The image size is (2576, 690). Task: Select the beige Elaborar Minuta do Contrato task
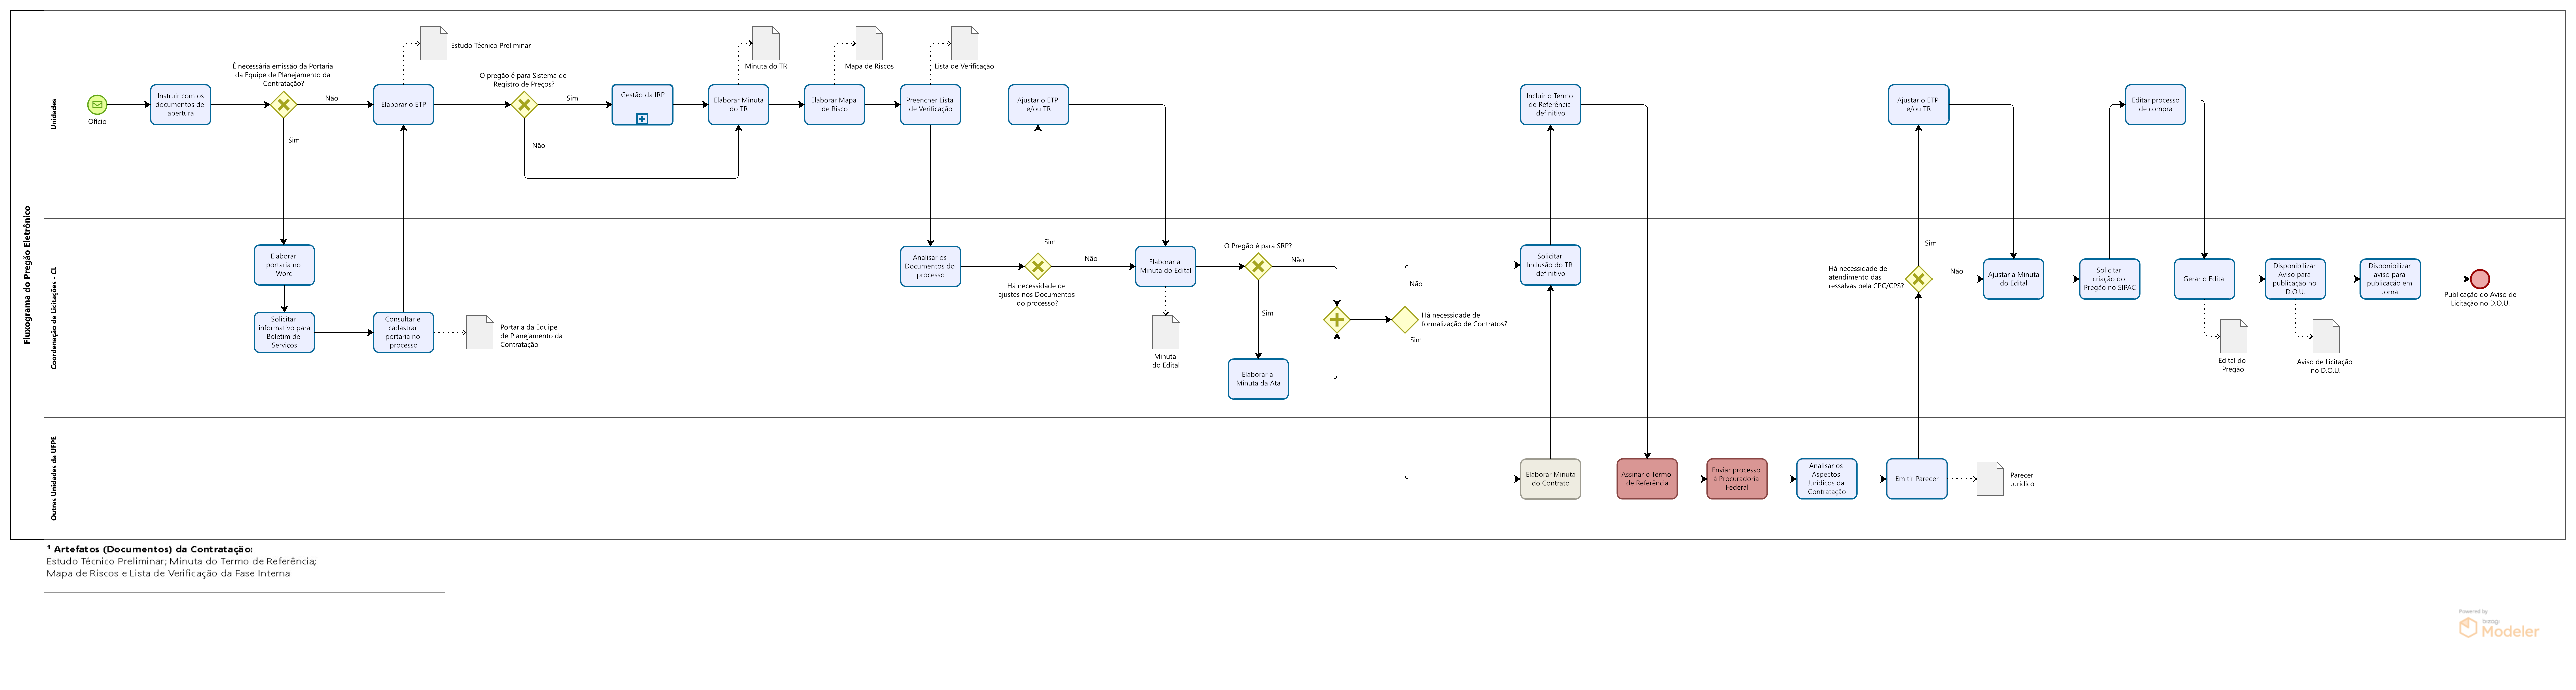click(x=1550, y=479)
